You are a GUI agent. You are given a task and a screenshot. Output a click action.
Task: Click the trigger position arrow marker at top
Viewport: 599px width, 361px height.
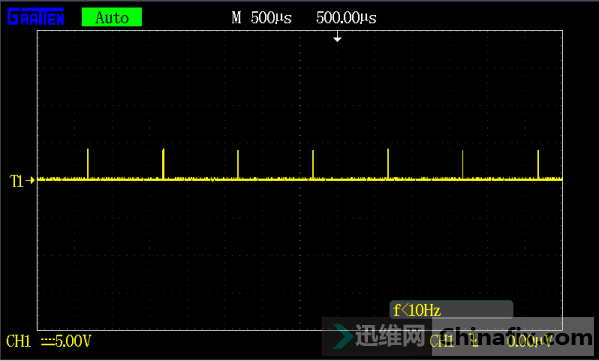pyautogui.click(x=337, y=37)
